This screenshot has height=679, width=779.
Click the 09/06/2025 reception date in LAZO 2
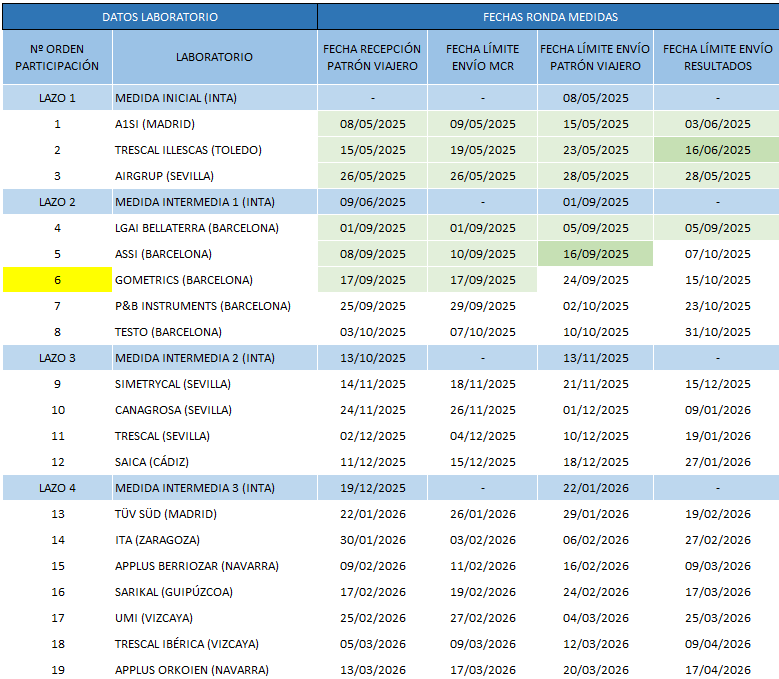[372, 202]
